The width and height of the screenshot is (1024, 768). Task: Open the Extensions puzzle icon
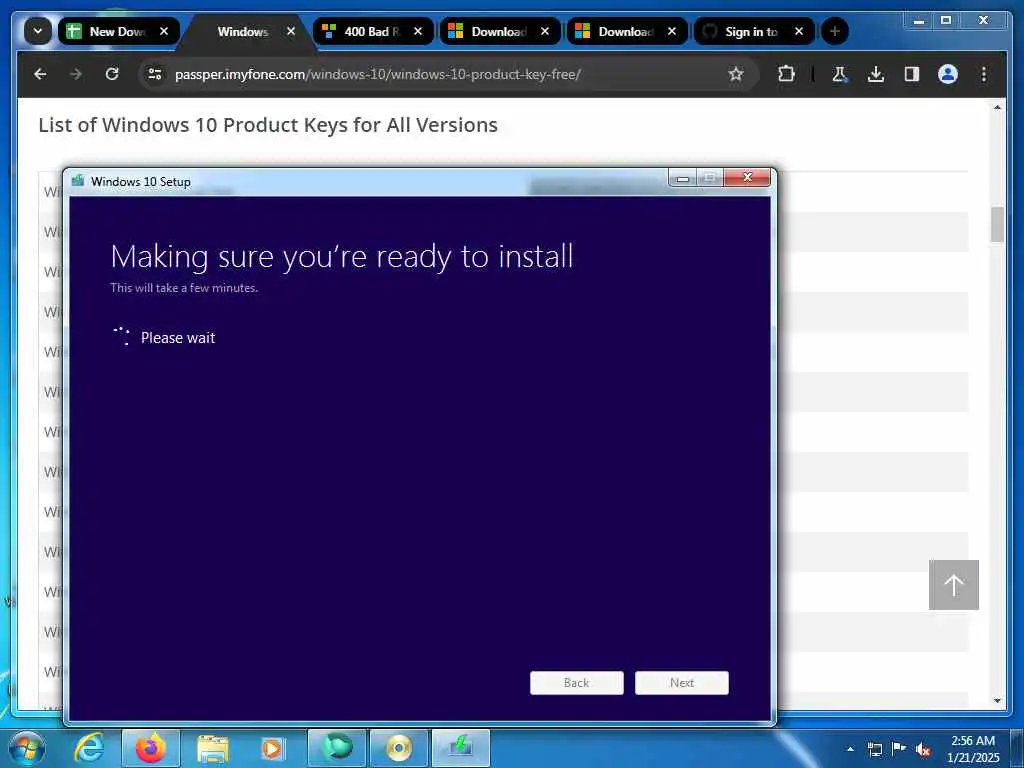(x=786, y=74)
